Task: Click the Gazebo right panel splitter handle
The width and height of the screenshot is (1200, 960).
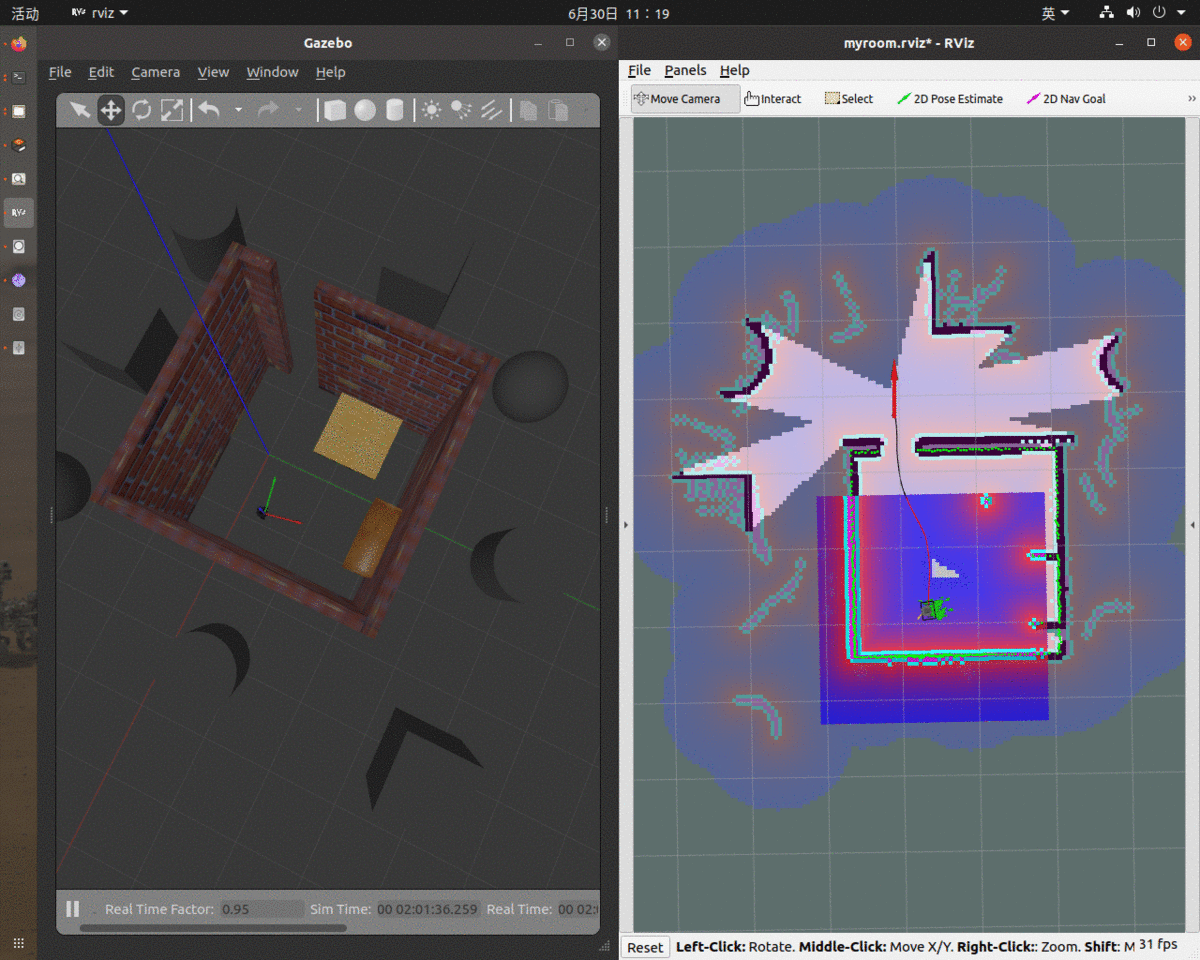Action: point(604,514)
